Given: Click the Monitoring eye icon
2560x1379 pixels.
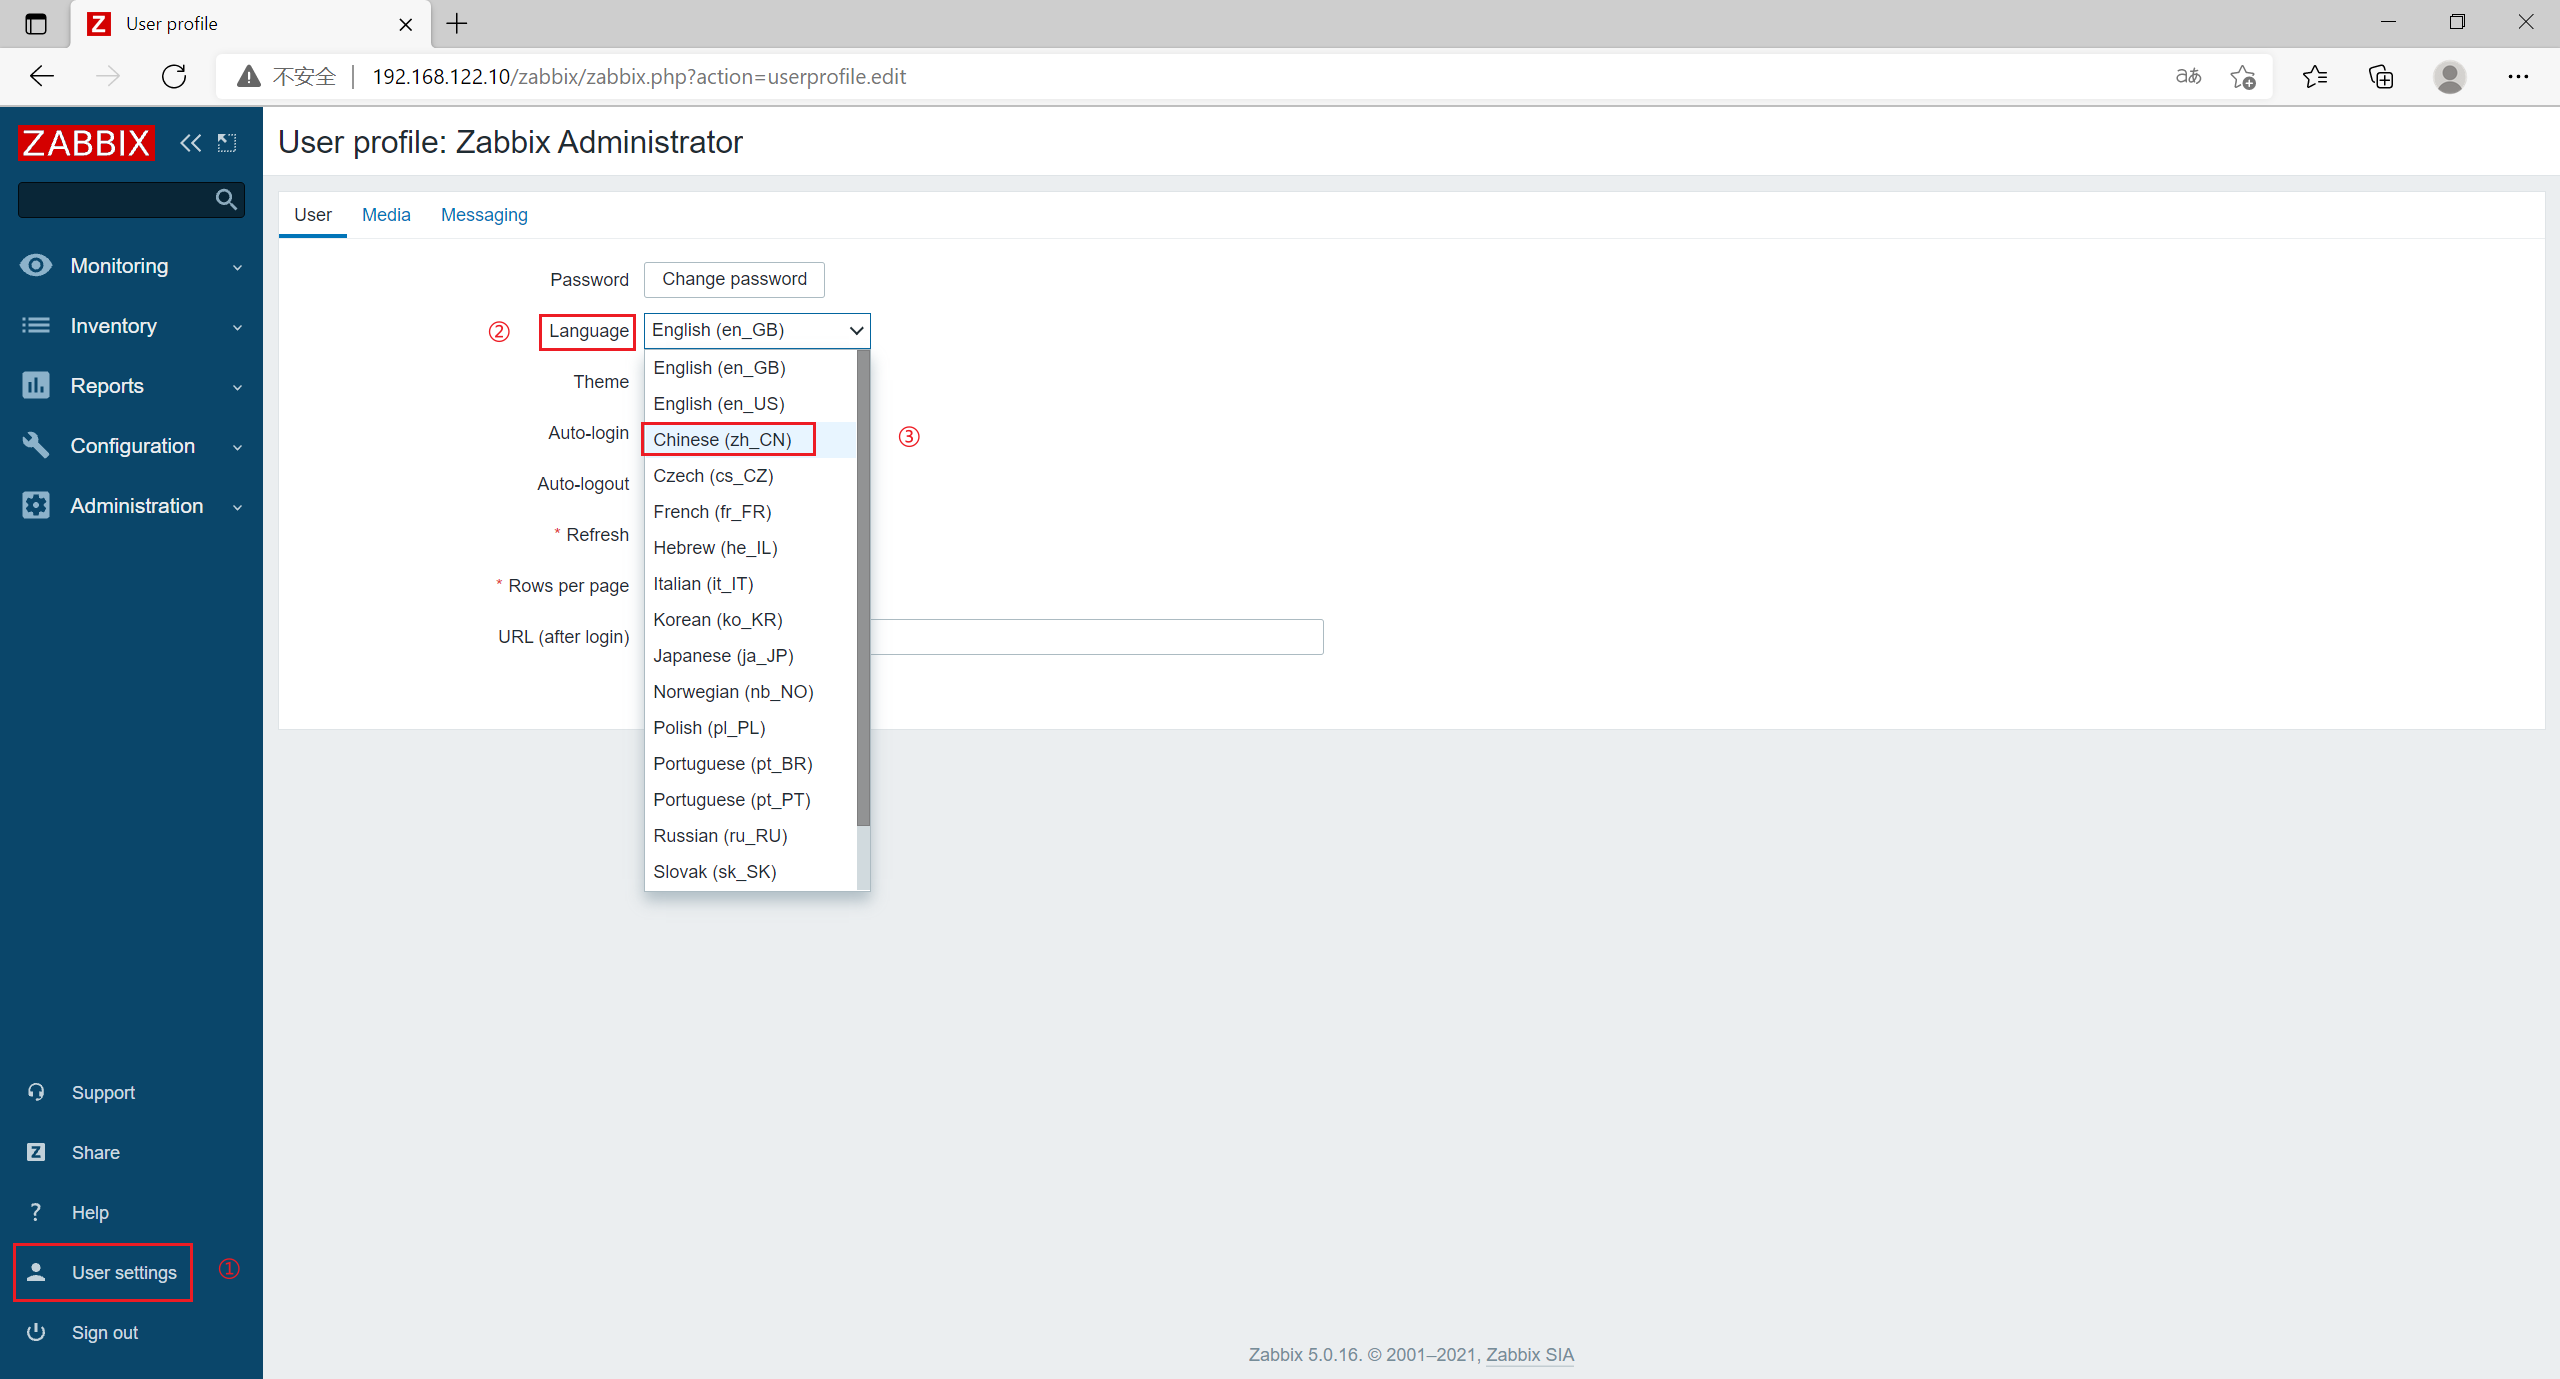Looking at the screenshot, I should click(36, 265).
